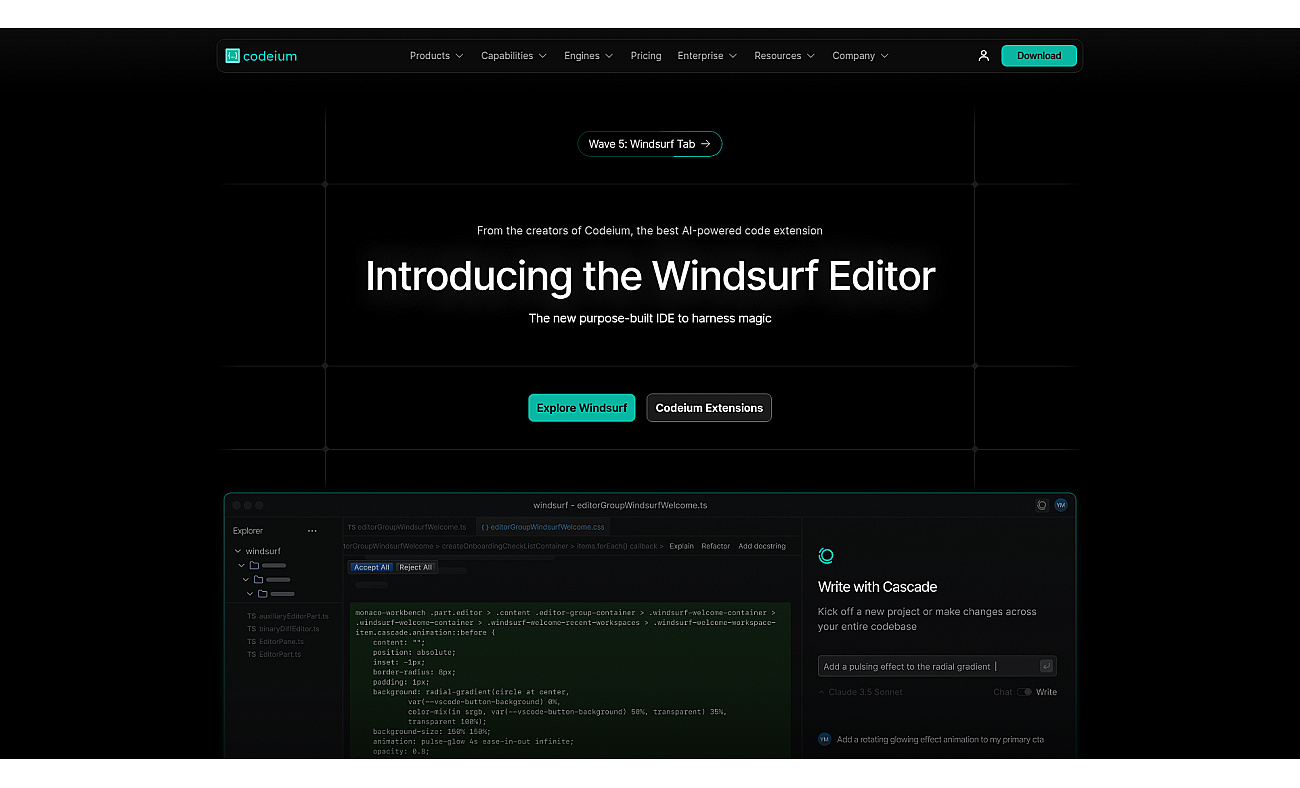Click the 'position: absolute;' code line
This screenshot has height=788, width=1300.
point(413,652)
